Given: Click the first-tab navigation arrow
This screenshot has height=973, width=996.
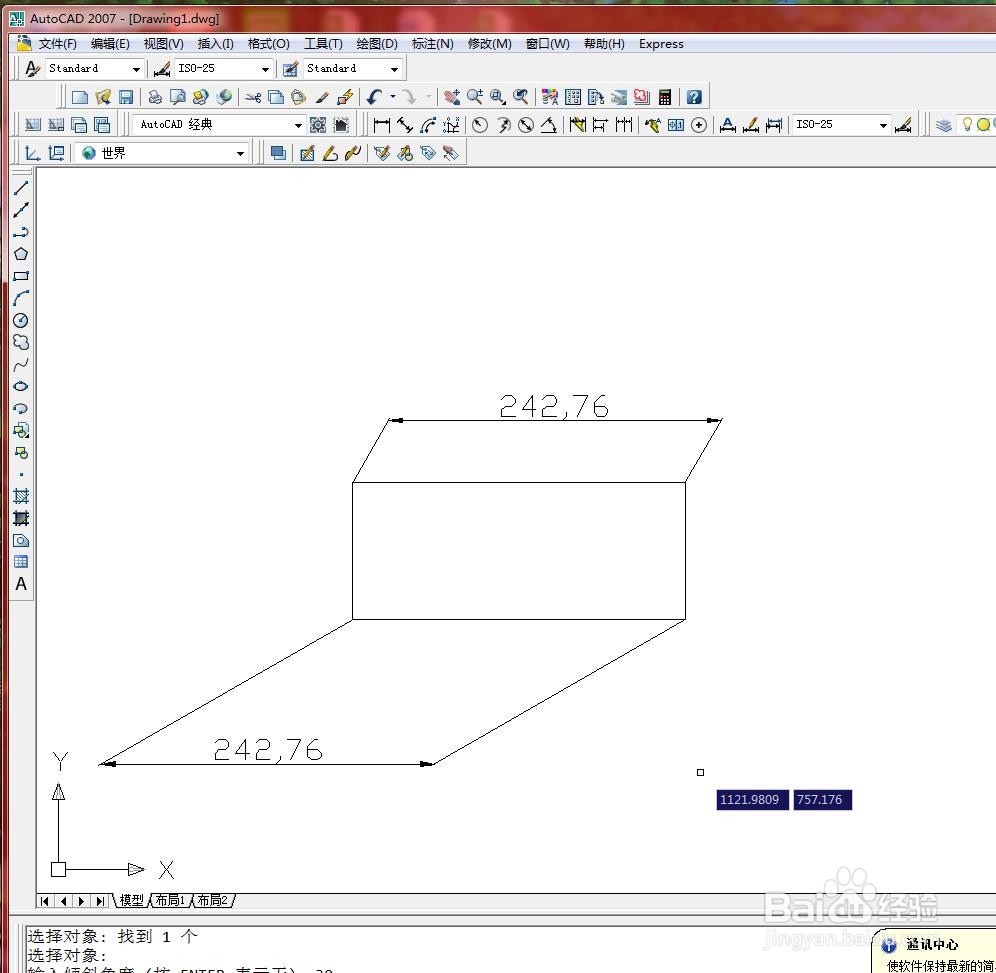Looking at the screenshot, I should [44, 901].
